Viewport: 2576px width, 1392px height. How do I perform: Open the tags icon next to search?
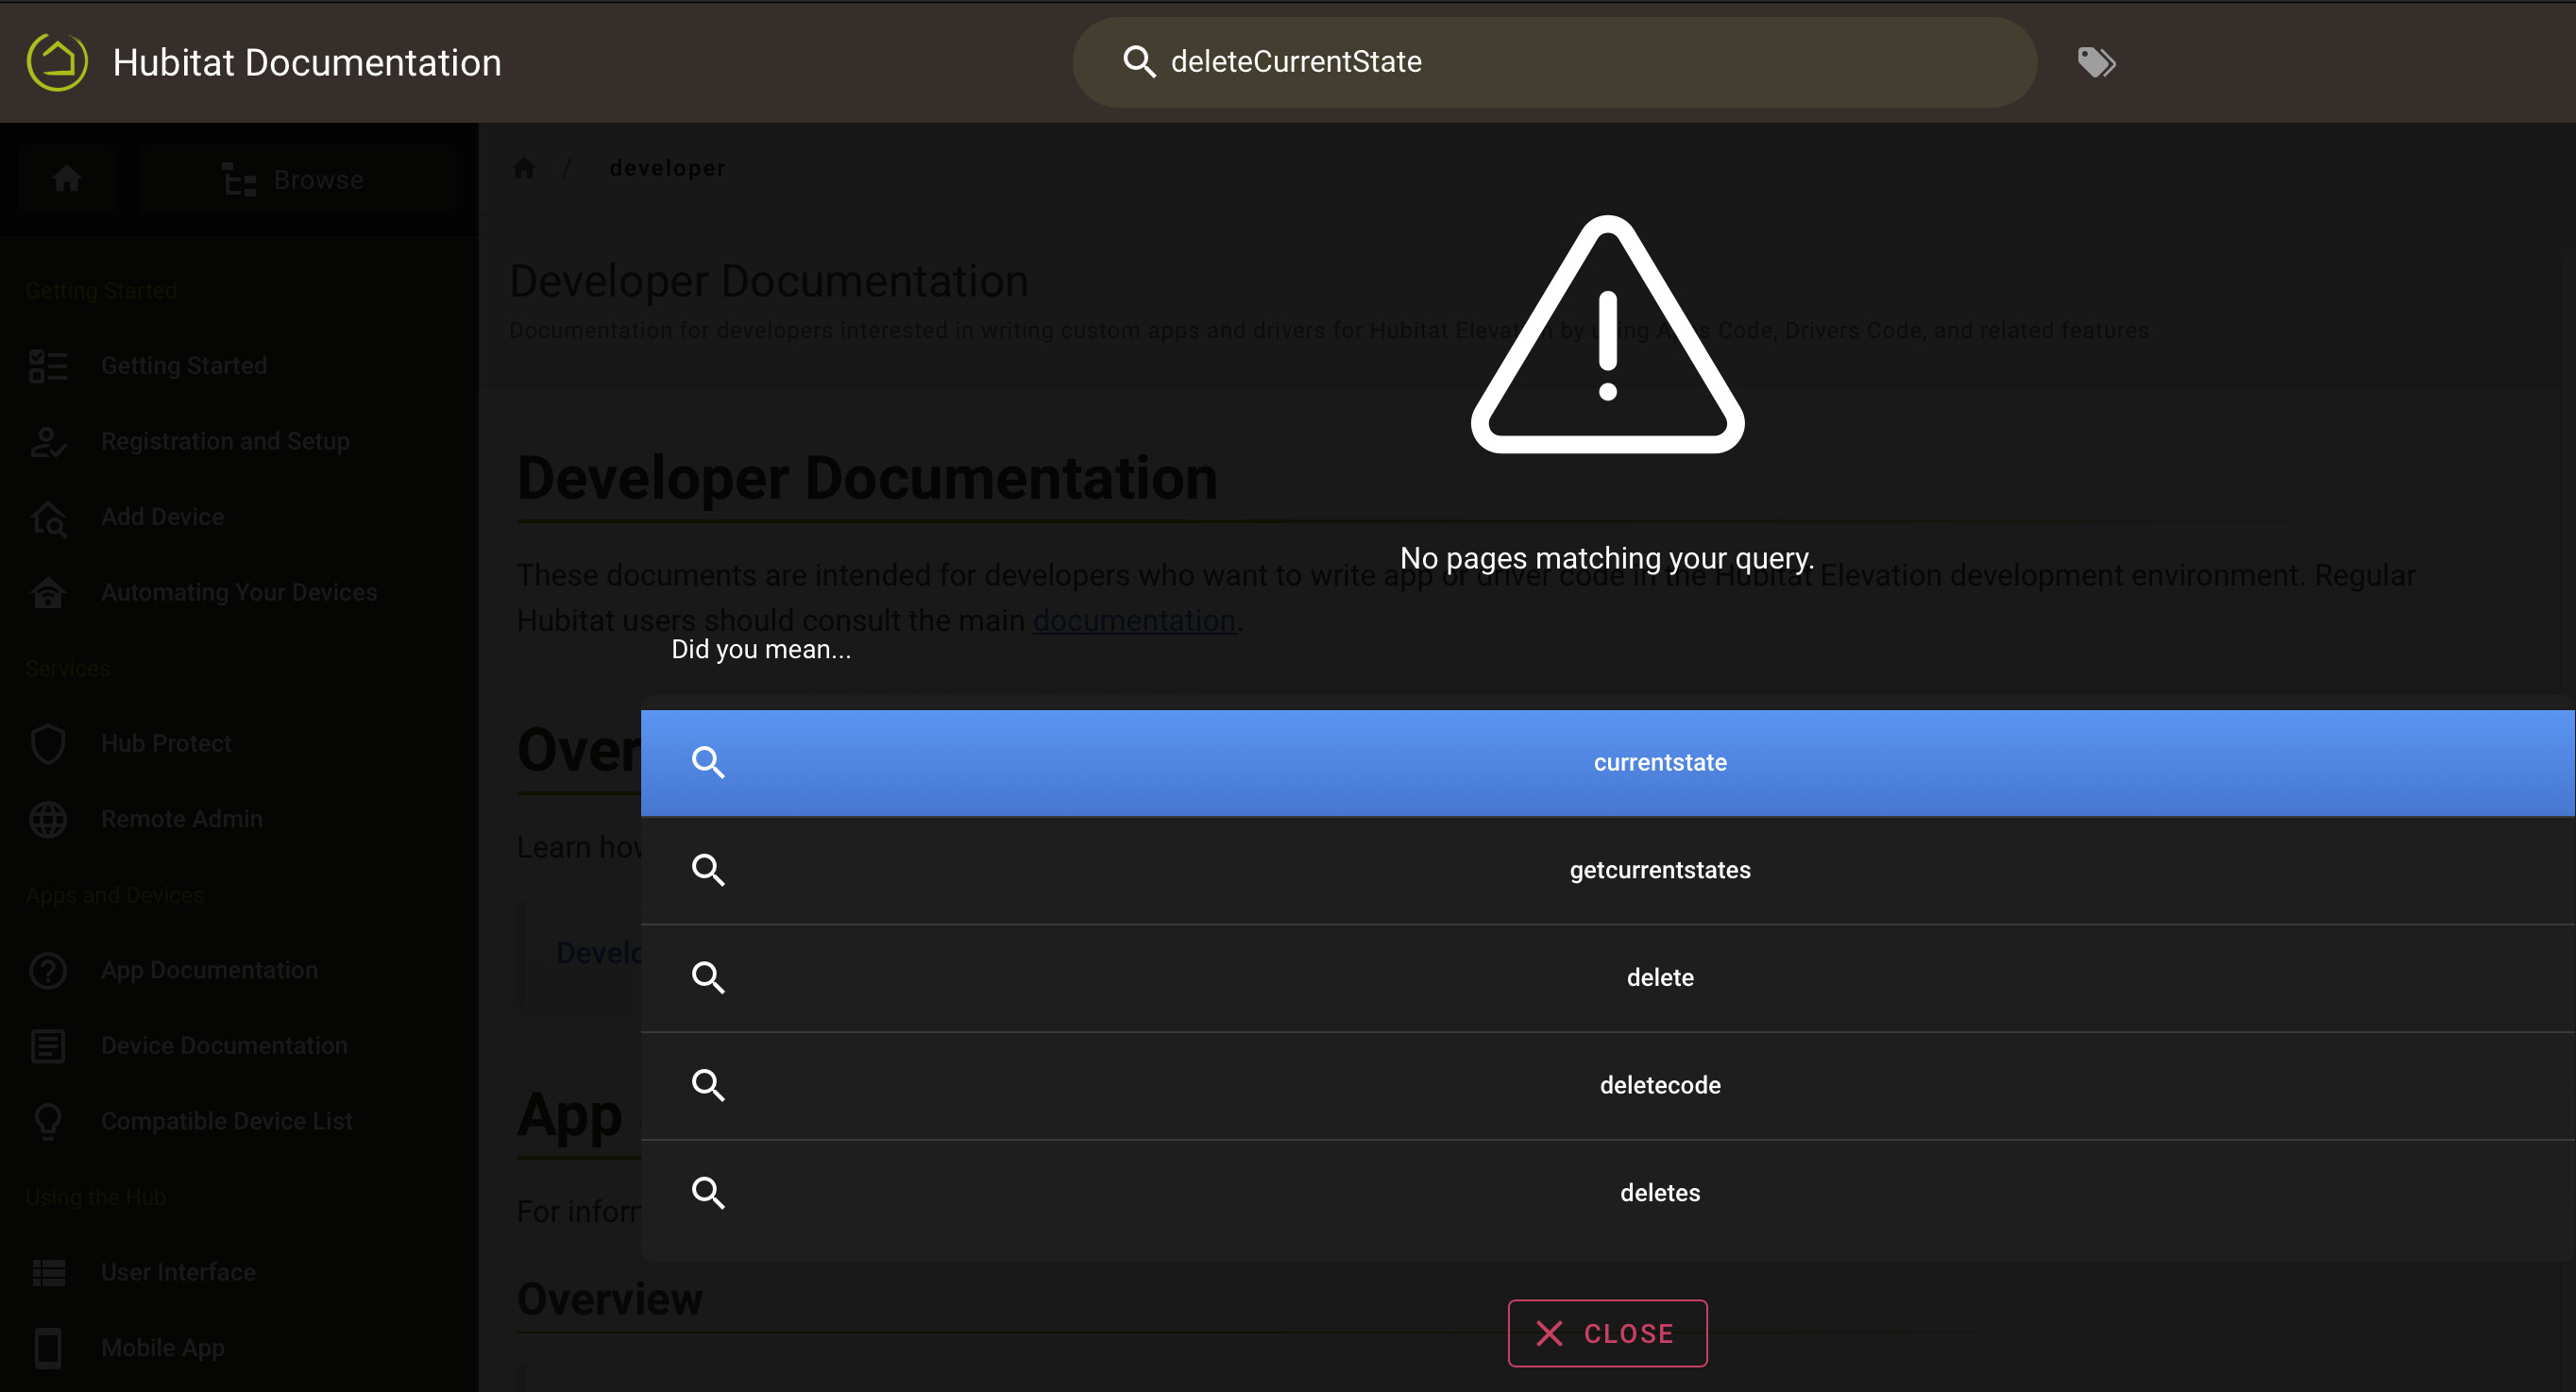tap(2096, 62)
